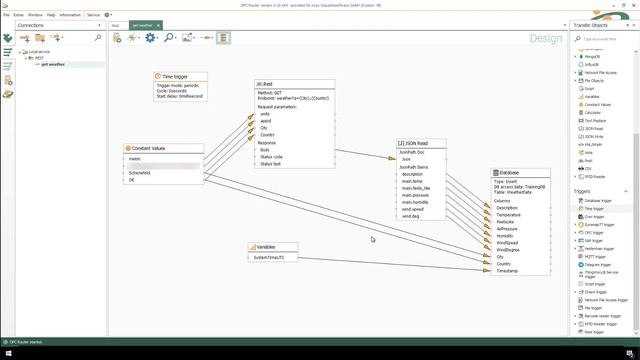Open the dropdown arrow beside menu bar circle icon
Image resolution: width=640 pixels, height=360 pixels.
point(111,15)
